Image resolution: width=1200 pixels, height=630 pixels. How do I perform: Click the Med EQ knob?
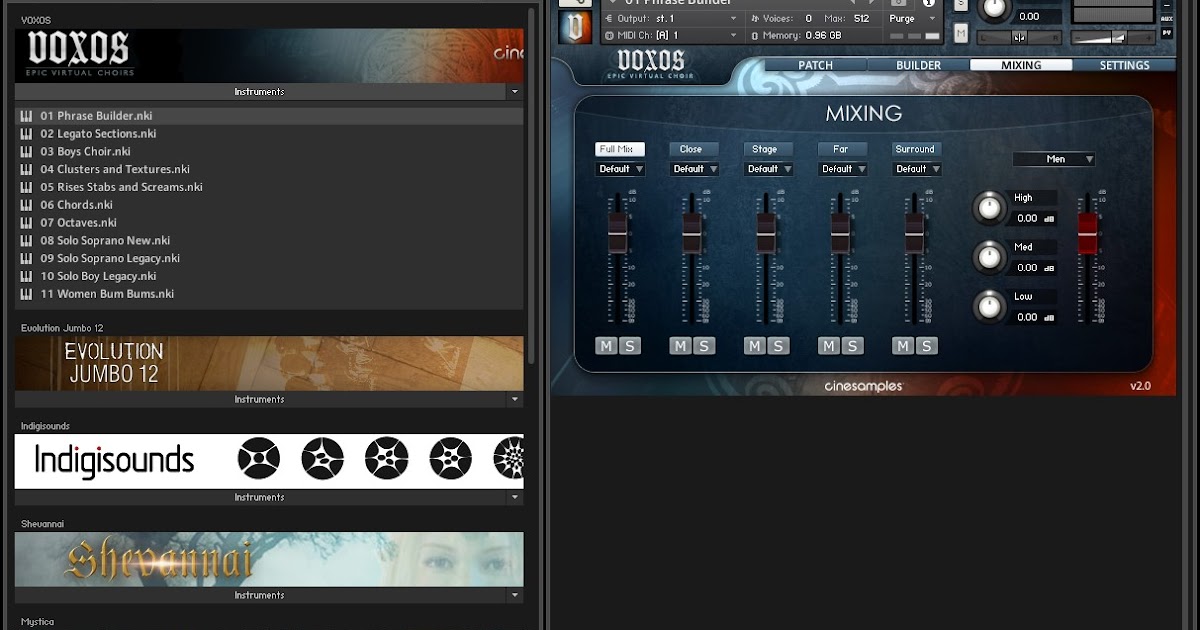[989, 257]
